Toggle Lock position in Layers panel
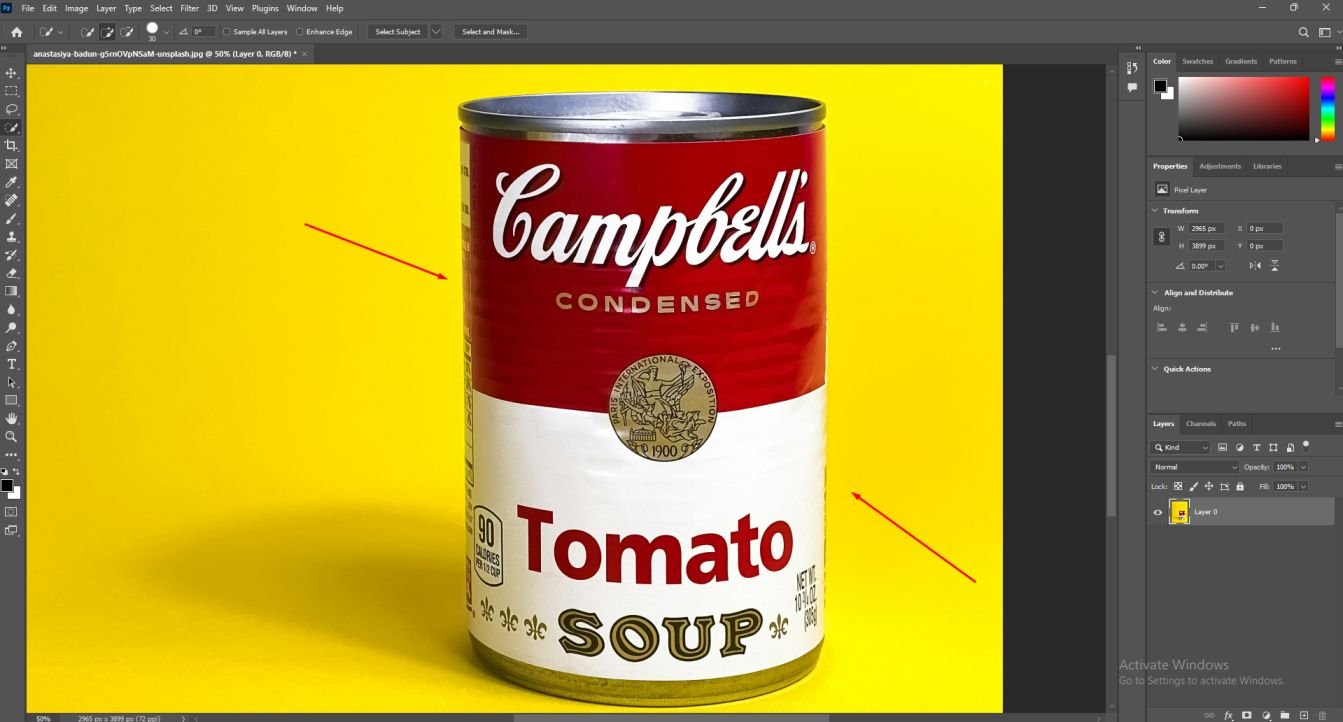 coord(1209,487)
